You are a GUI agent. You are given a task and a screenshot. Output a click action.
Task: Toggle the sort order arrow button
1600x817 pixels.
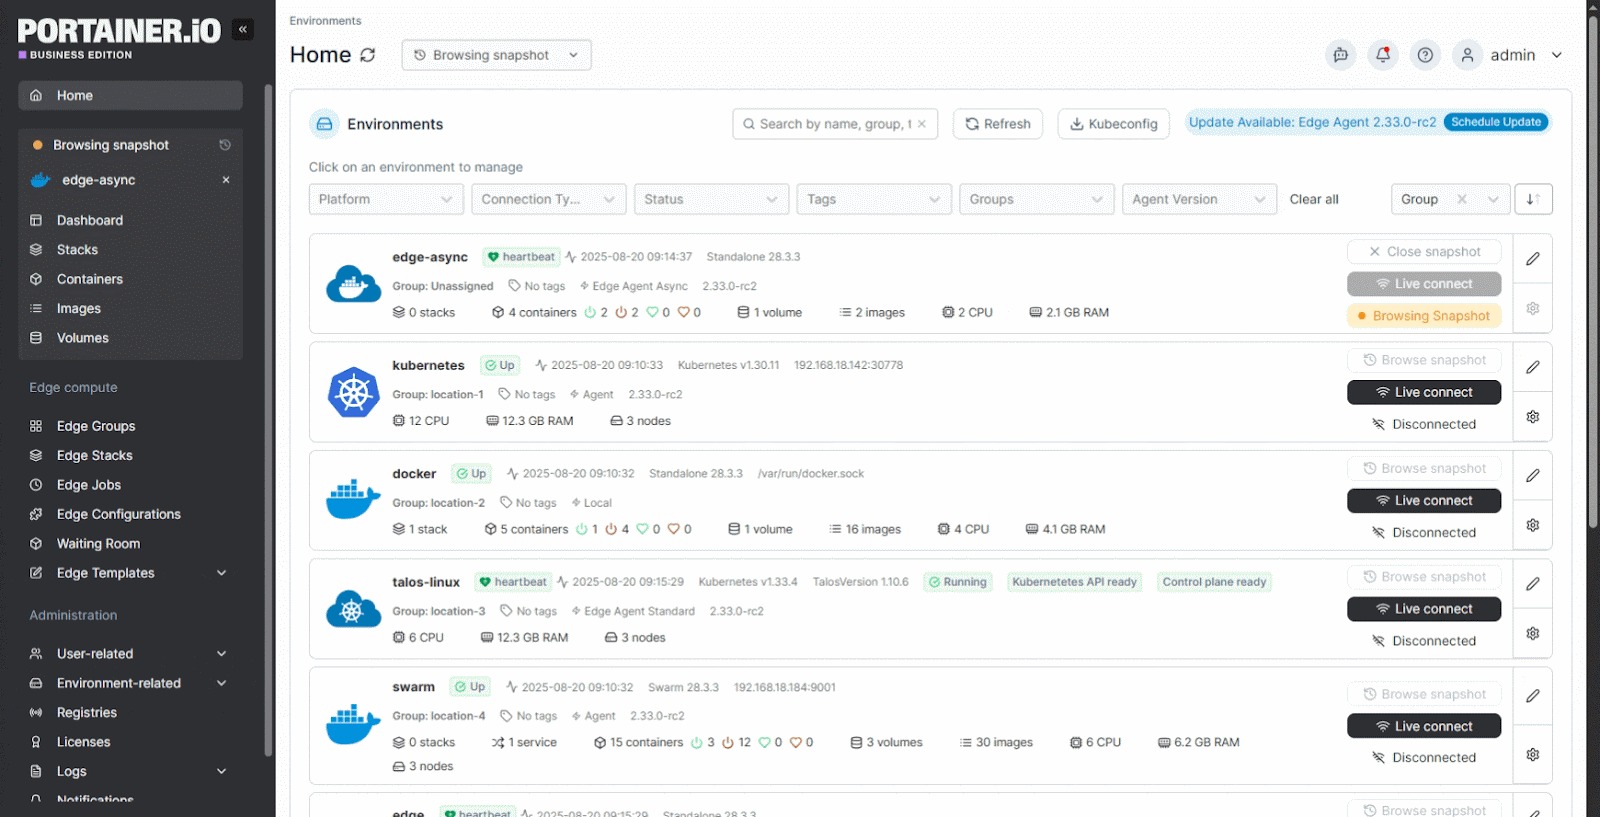(x=1533, y=199)
